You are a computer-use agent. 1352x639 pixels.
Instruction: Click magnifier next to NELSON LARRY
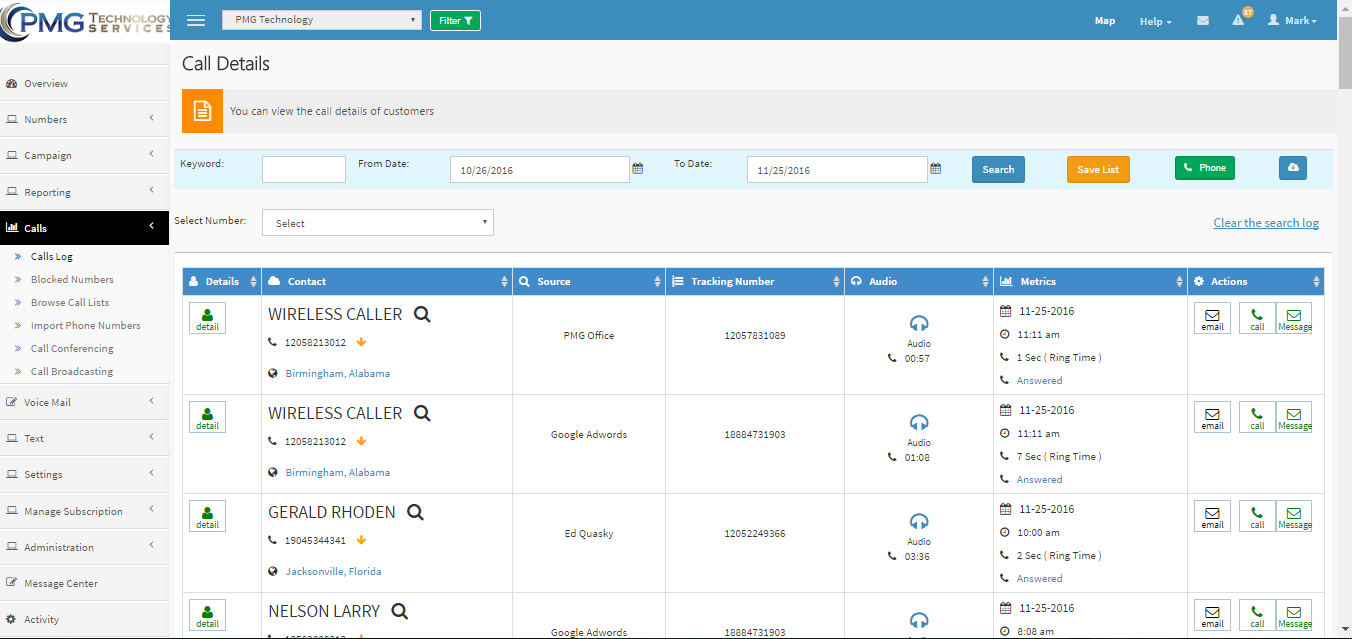[x=399, y=611]
